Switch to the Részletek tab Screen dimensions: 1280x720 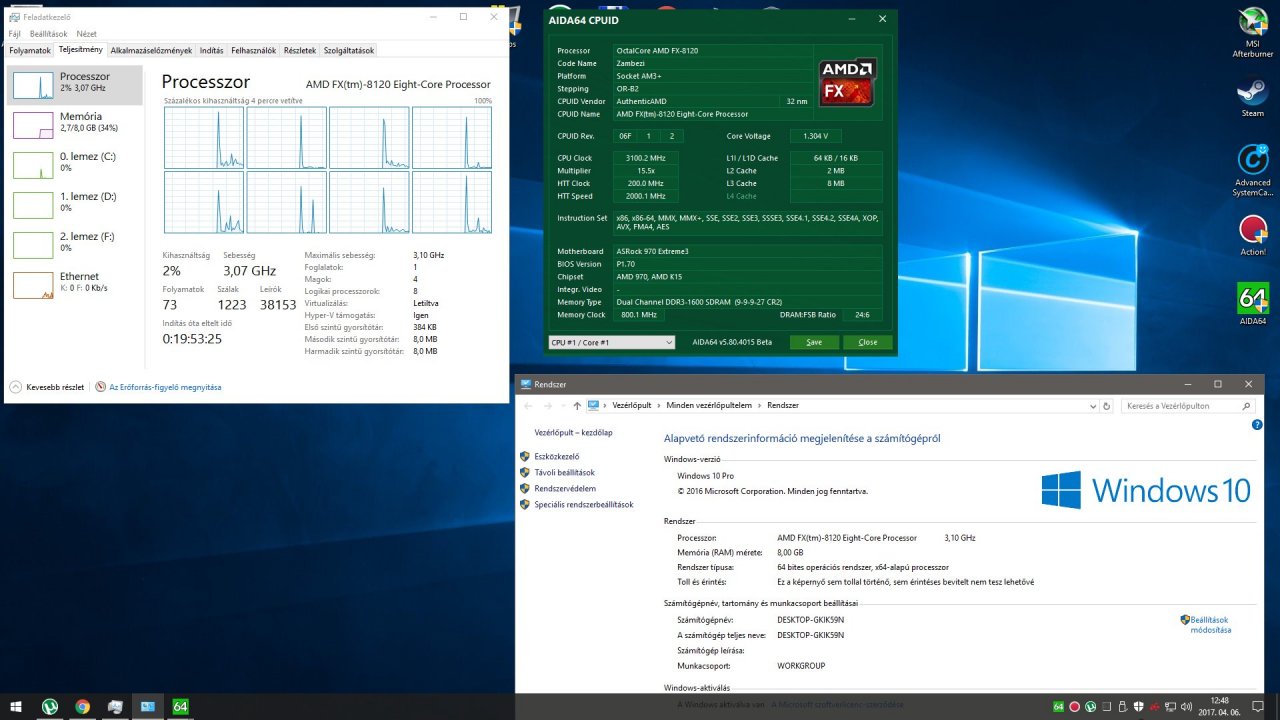(x=300, y=50)
